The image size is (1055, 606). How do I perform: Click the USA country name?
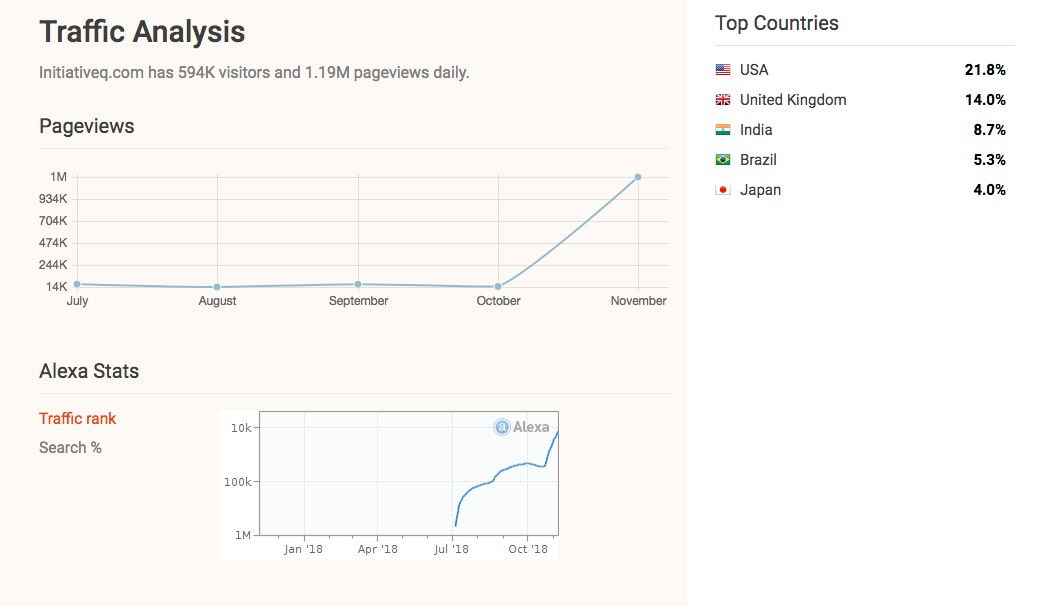754,70
